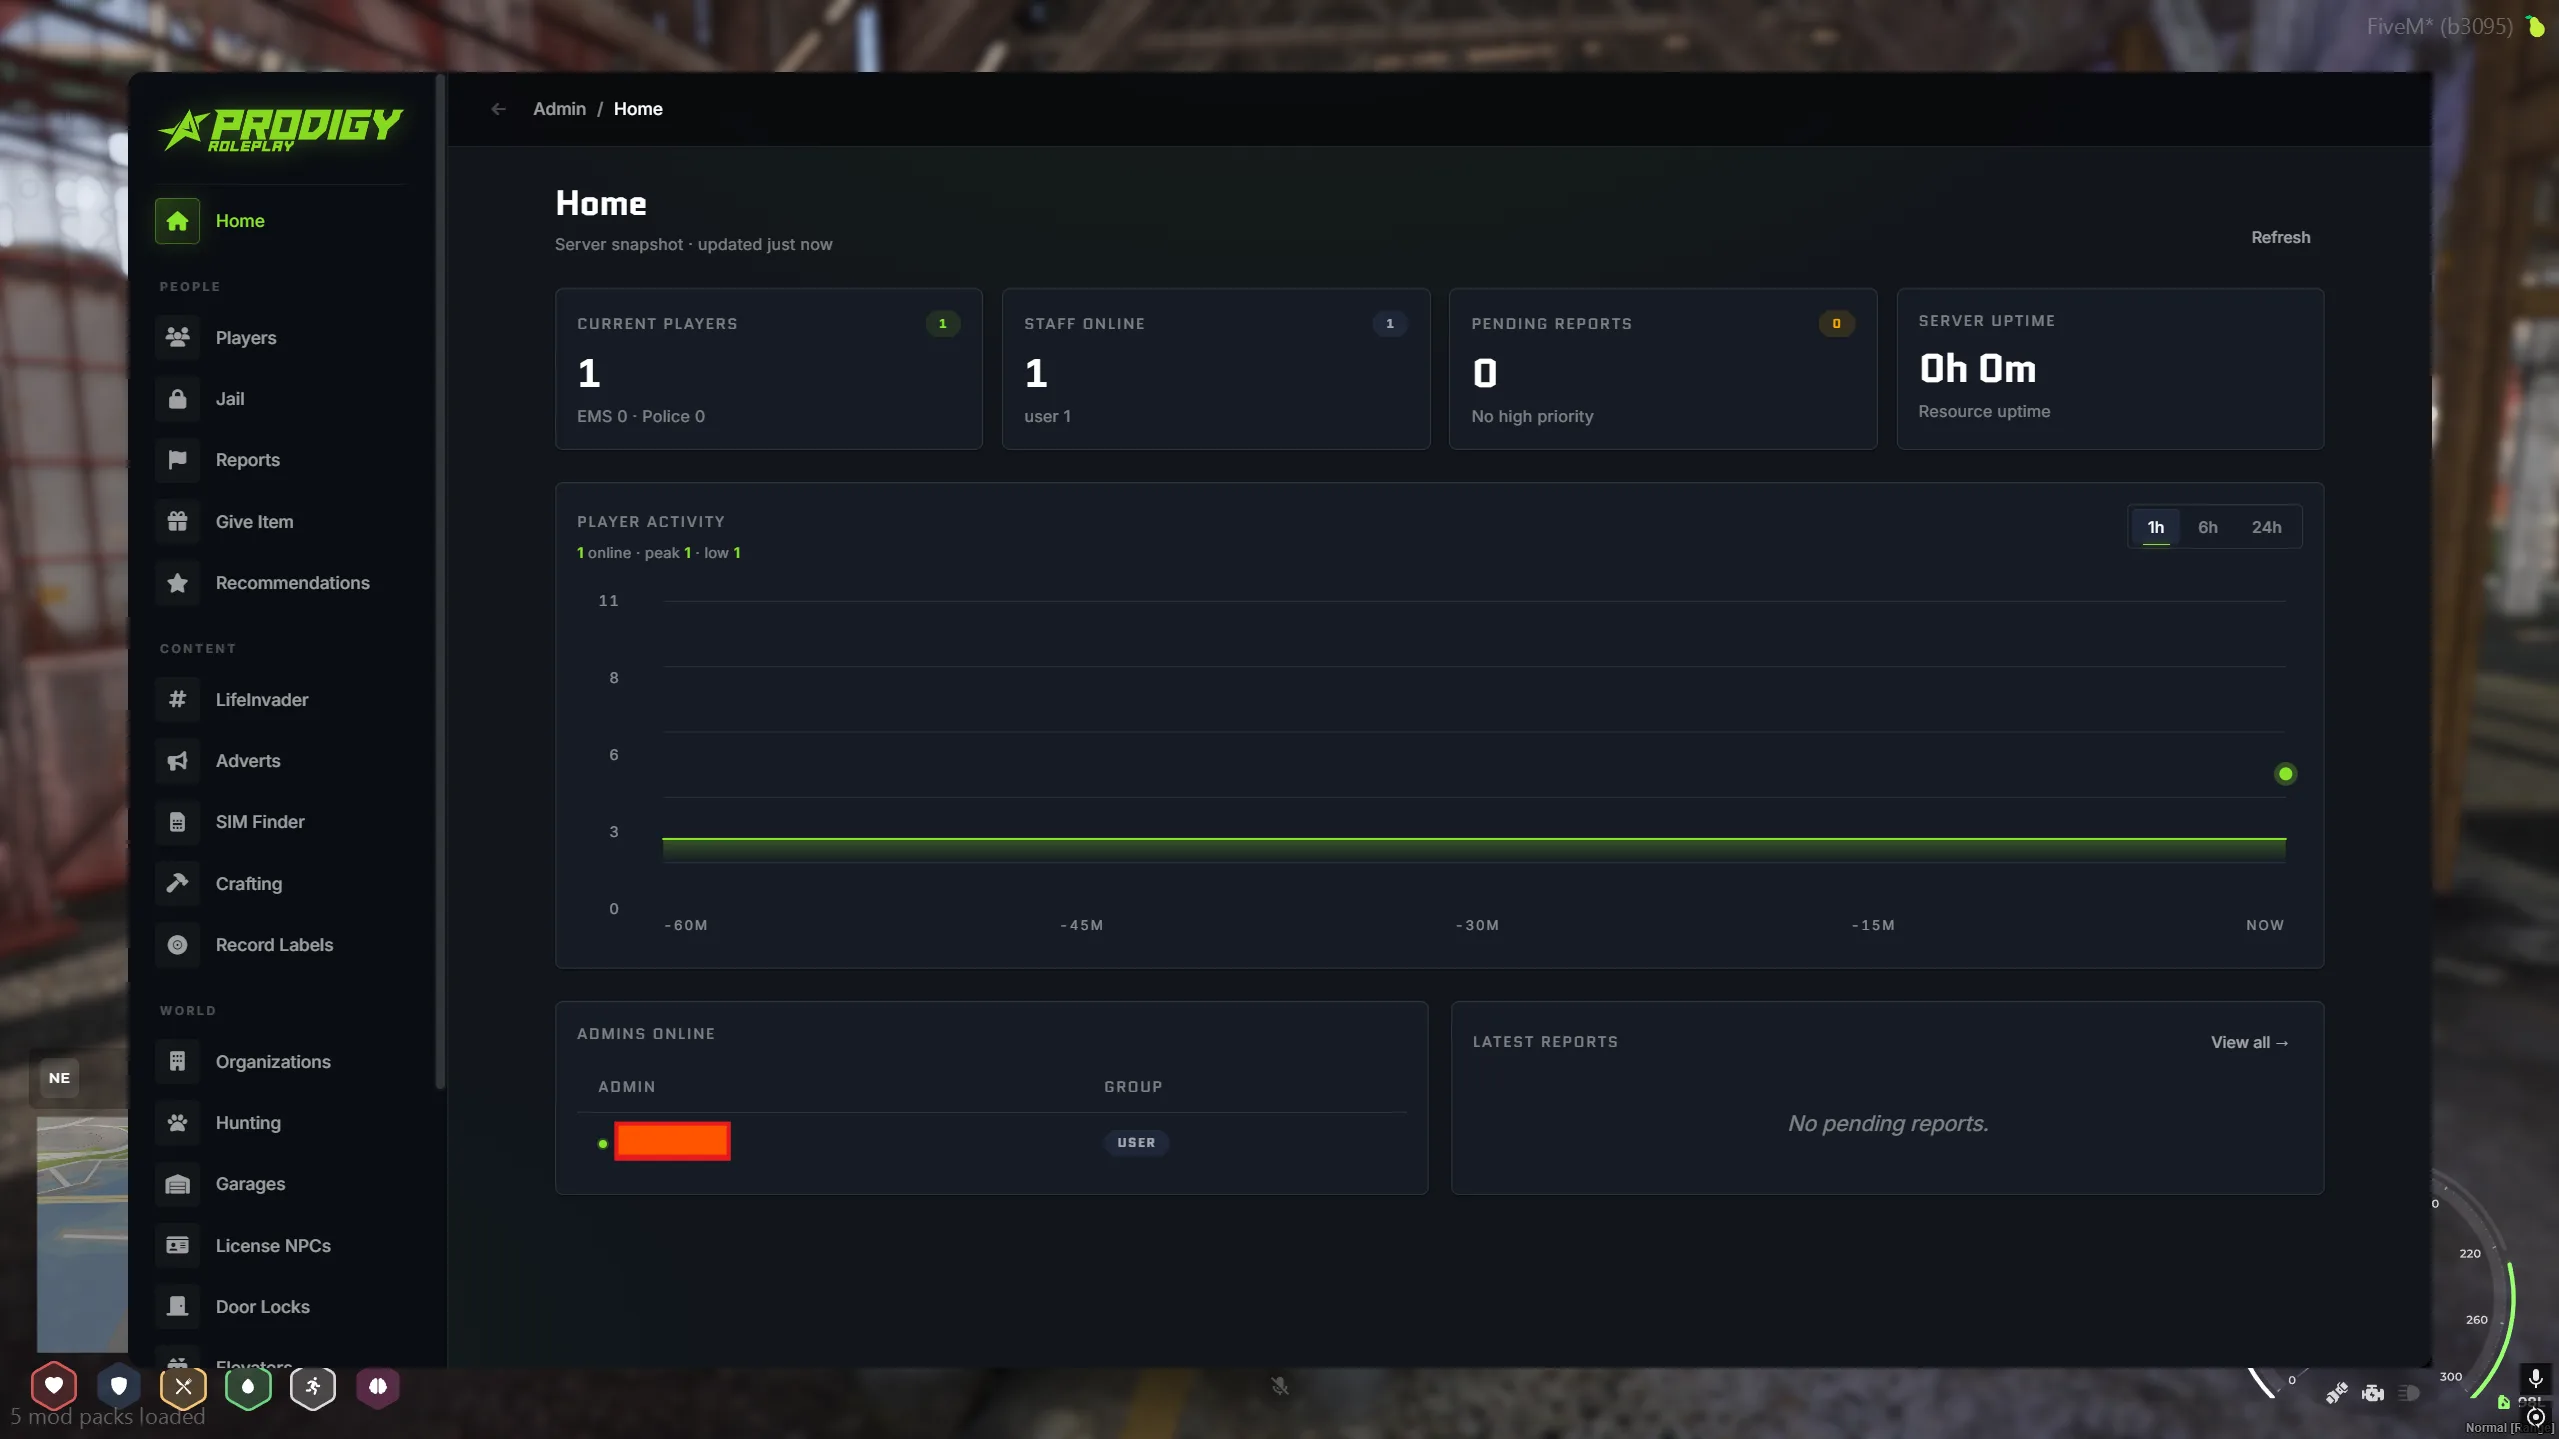Click the Record Labels disc icon
Image resolution: width=2559 pixels, height=1439 pixels.
(x=177, y=945)
